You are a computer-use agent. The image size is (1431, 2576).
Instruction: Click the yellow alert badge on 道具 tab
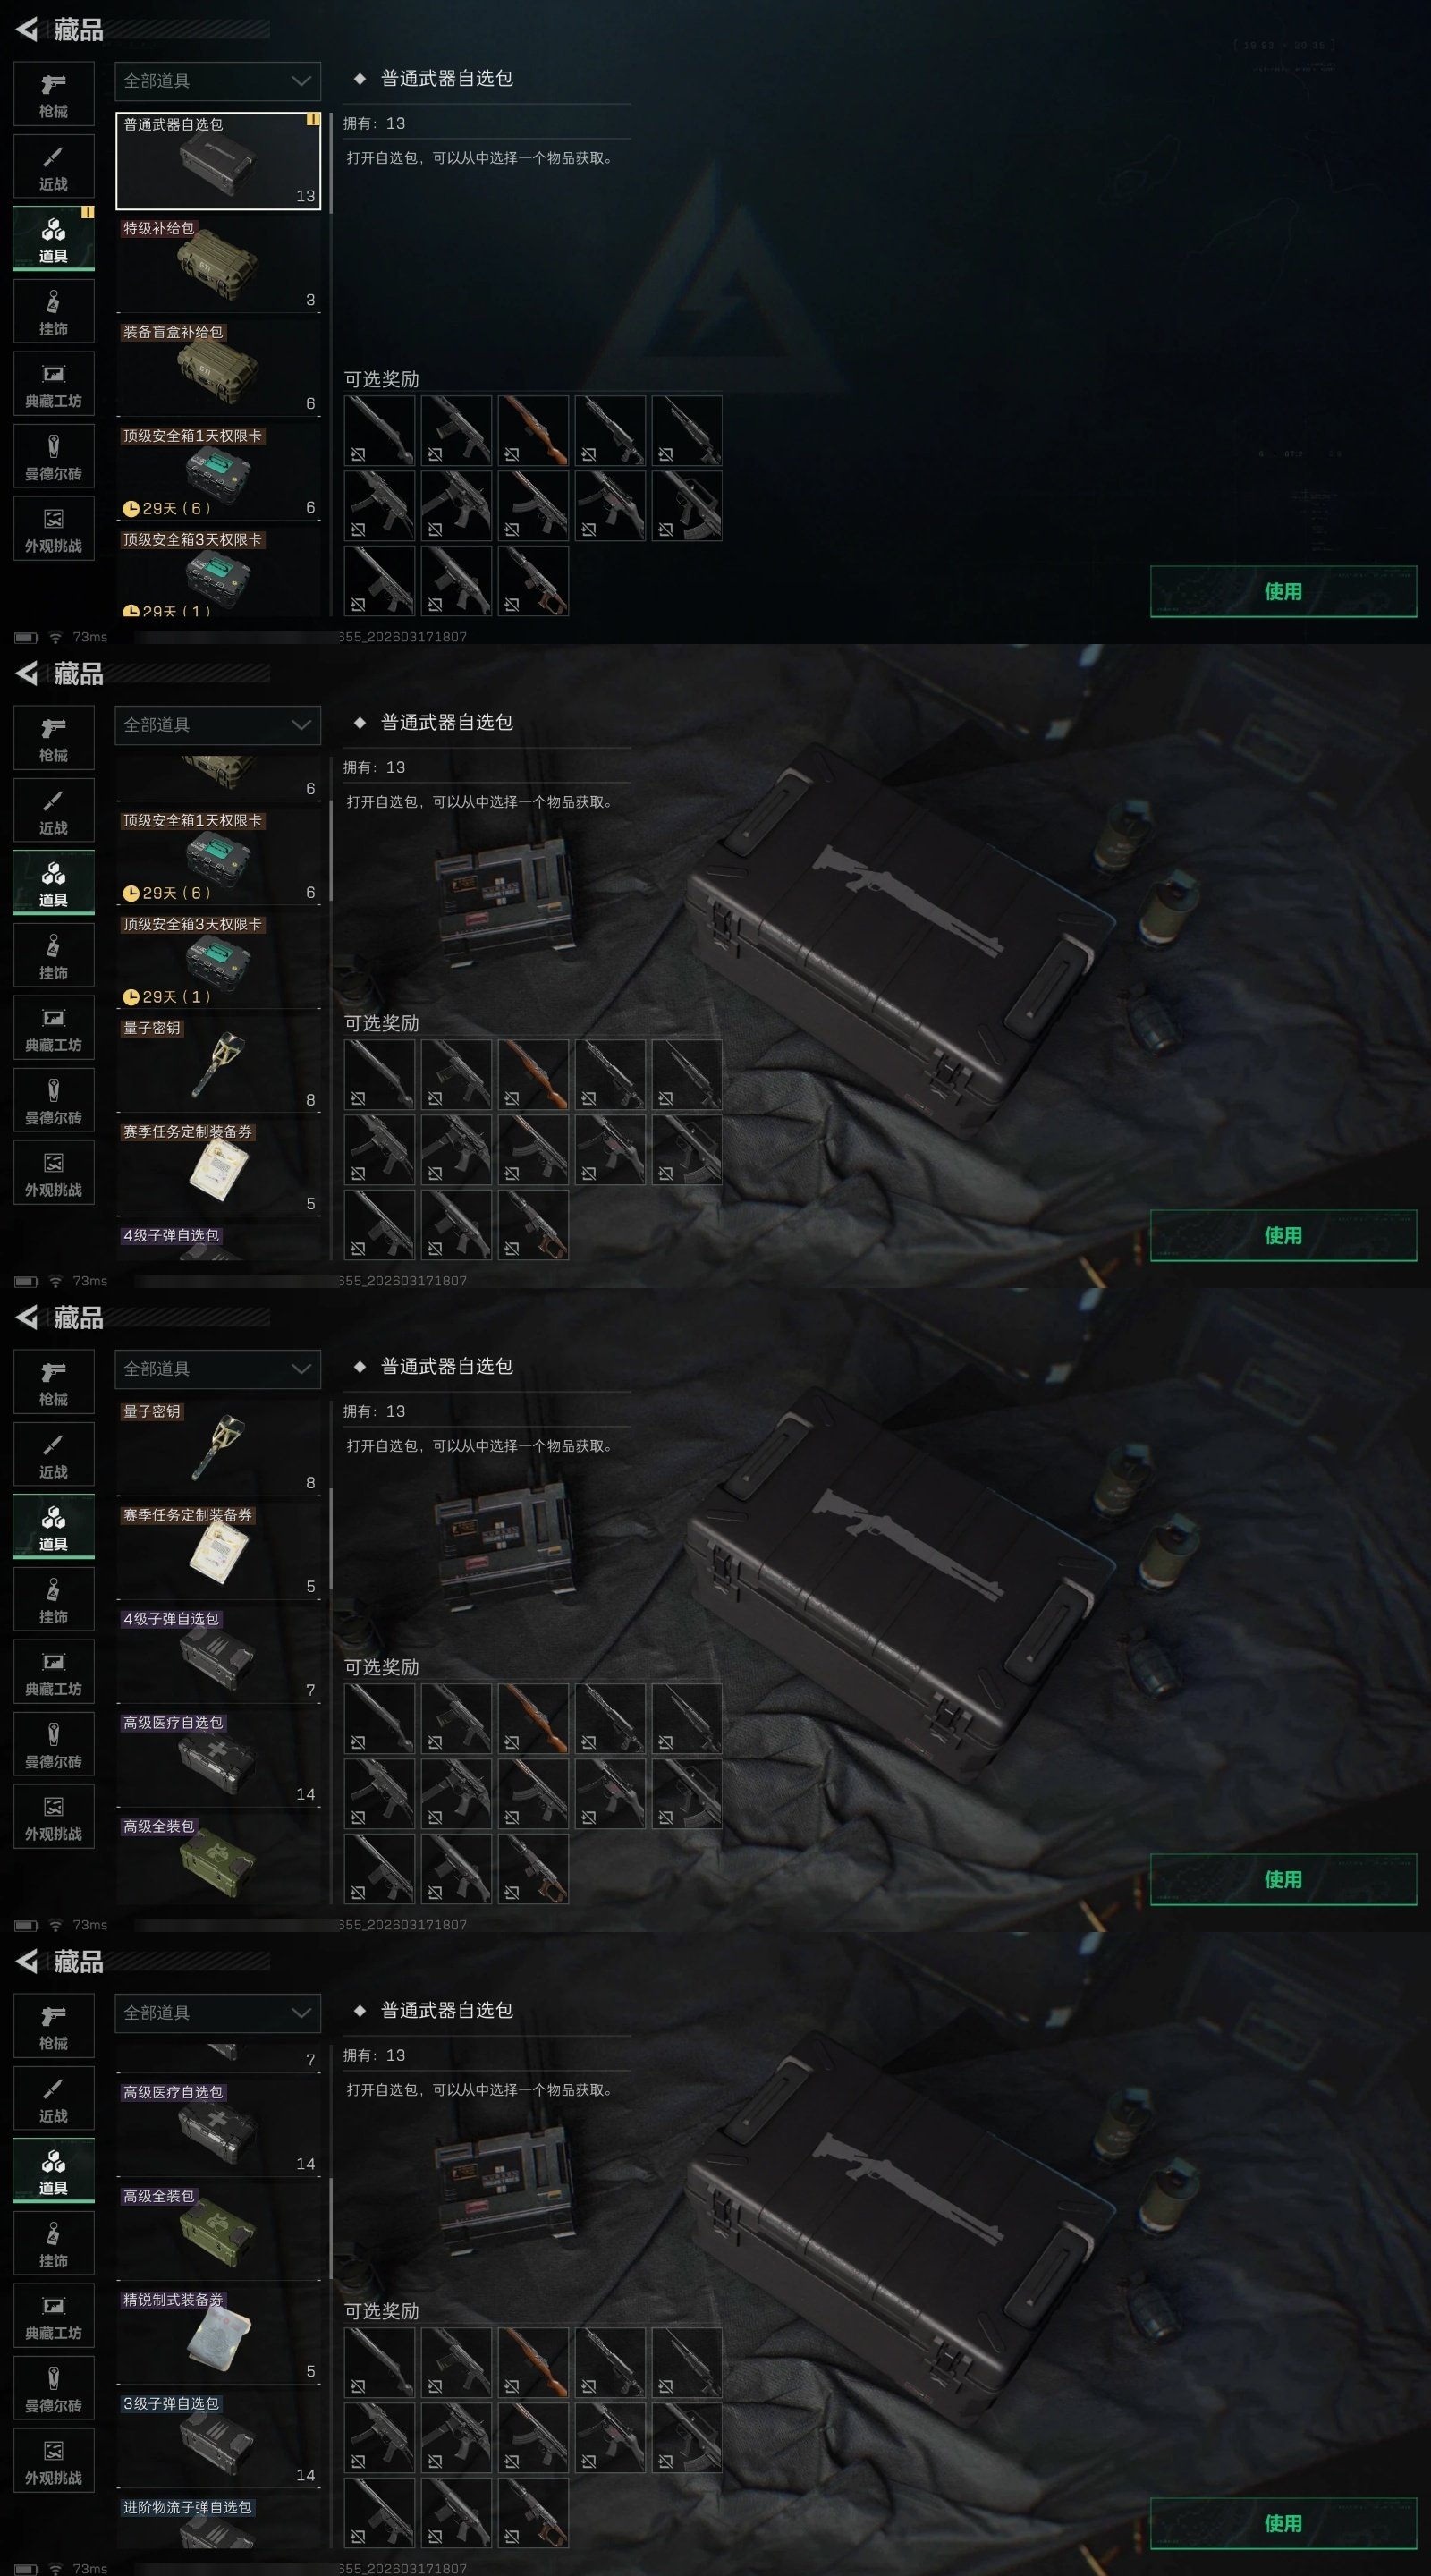(x=88, y=212)
